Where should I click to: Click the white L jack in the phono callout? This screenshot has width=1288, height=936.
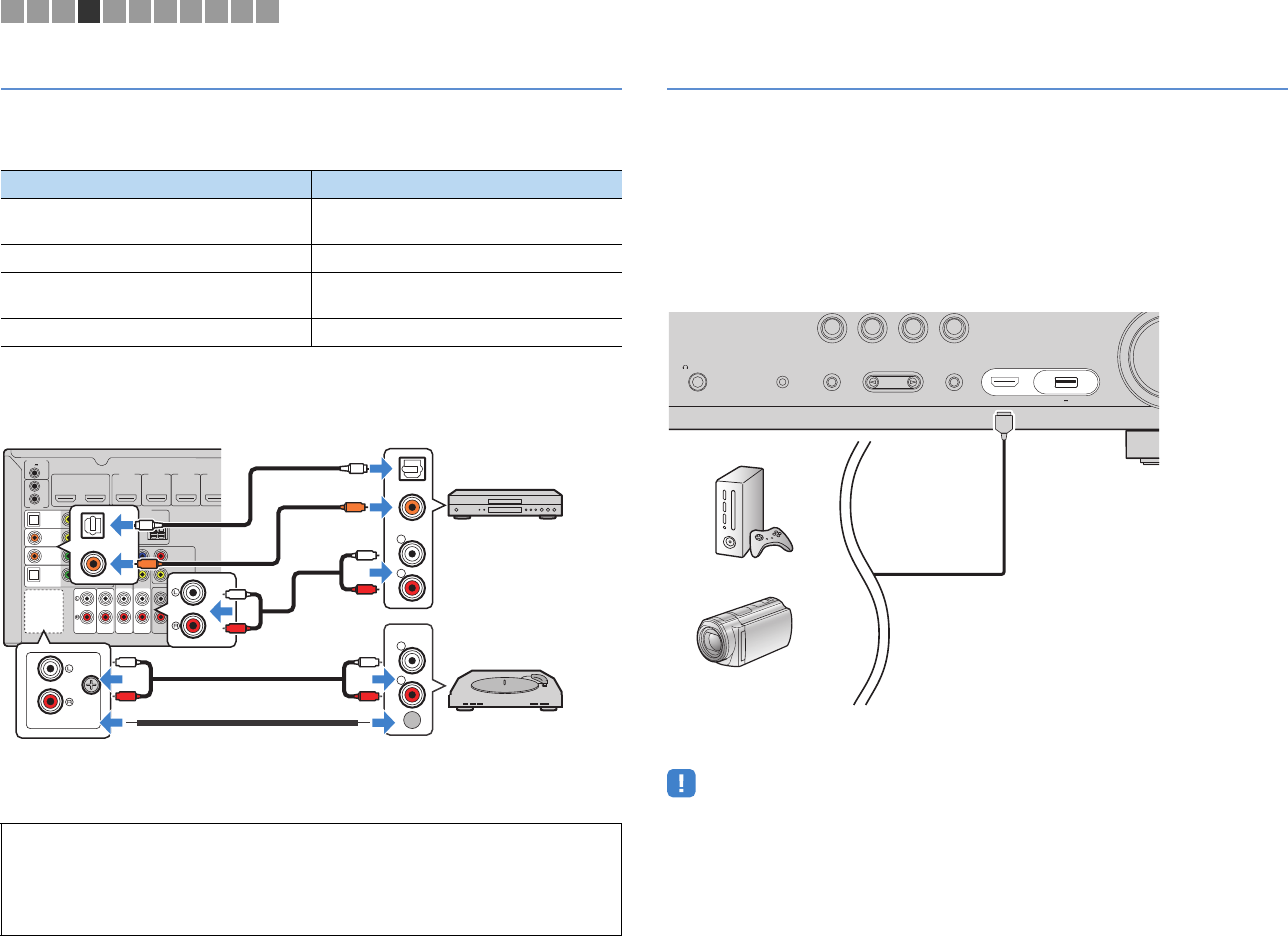(x=46, y=669)
